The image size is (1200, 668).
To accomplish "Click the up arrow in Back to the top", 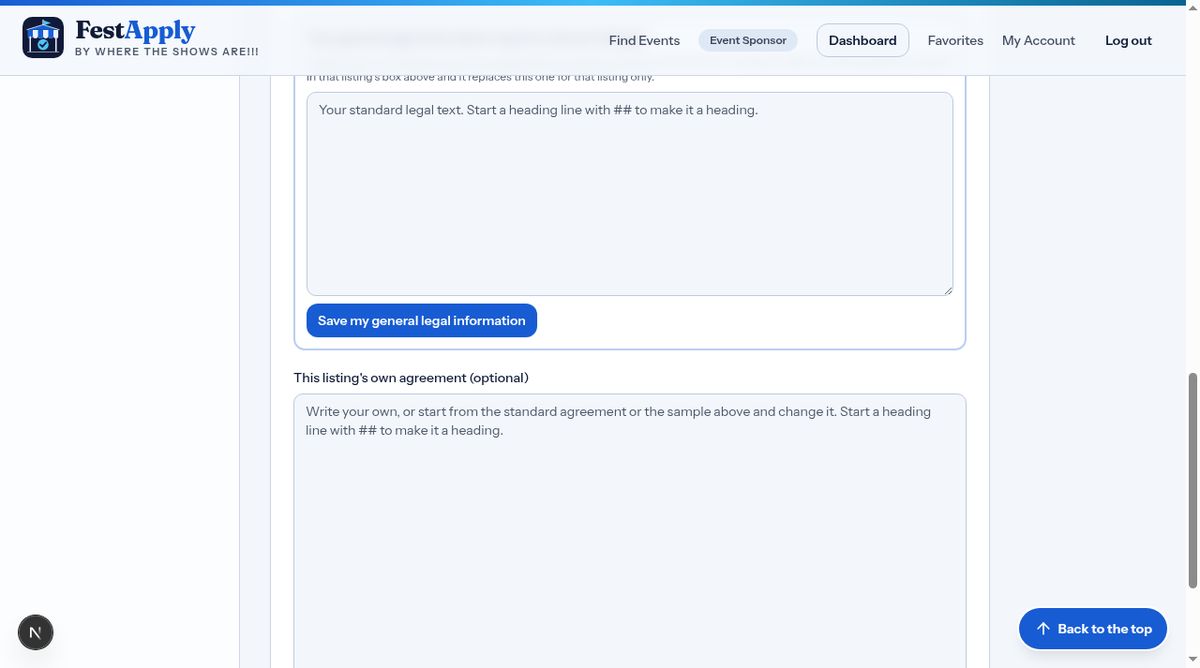I will 1043,629.
